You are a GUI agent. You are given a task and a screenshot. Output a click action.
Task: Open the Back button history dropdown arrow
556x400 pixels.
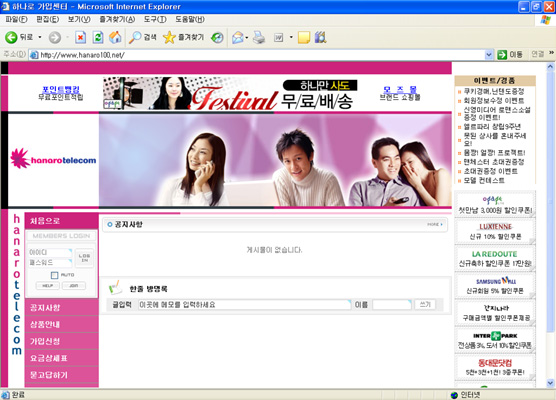click(40, 37)
